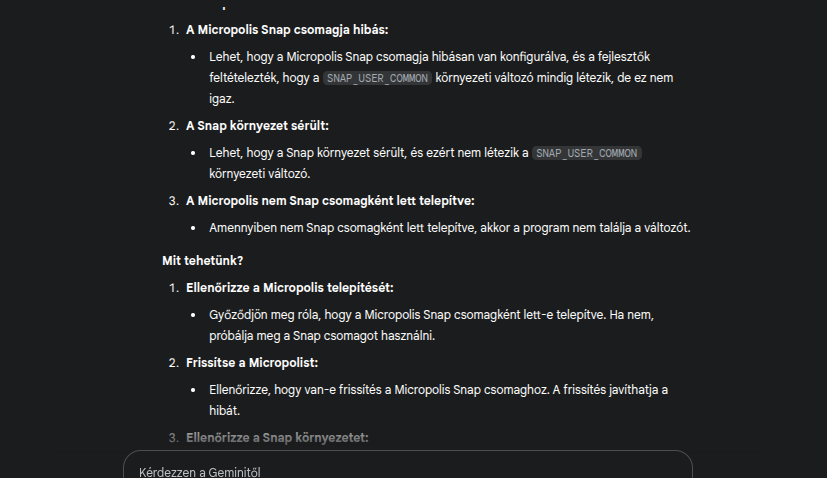This screenshot has height=478, width=827.
Task: Click the faded 'Ellenőrizze a Snap környezetet:' heading
Action: pos(277,437)
